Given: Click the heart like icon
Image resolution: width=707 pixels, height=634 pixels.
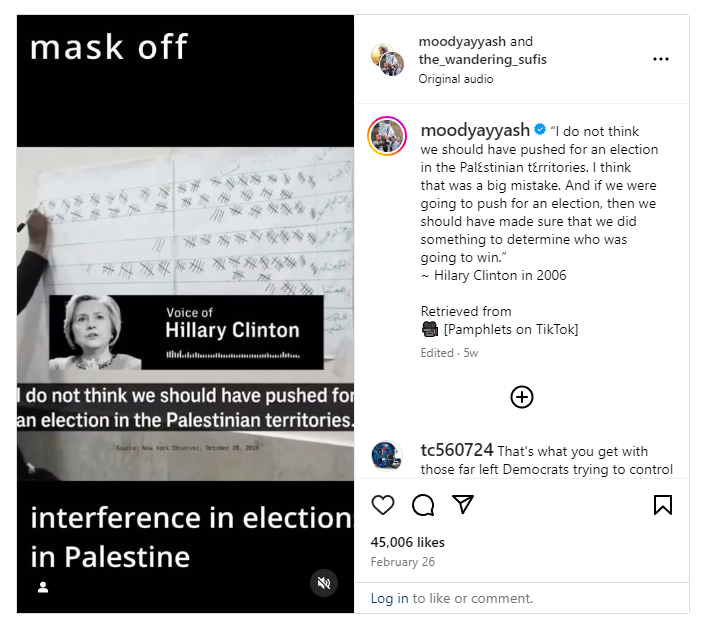Looking at the screenshot, I should [383, 505].
